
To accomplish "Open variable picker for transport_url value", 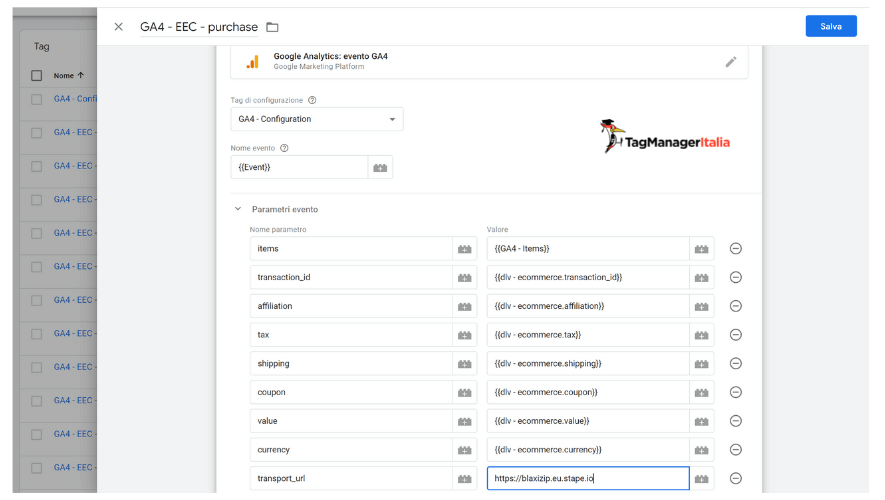I will pyautogui.click(x=702, y=479).
